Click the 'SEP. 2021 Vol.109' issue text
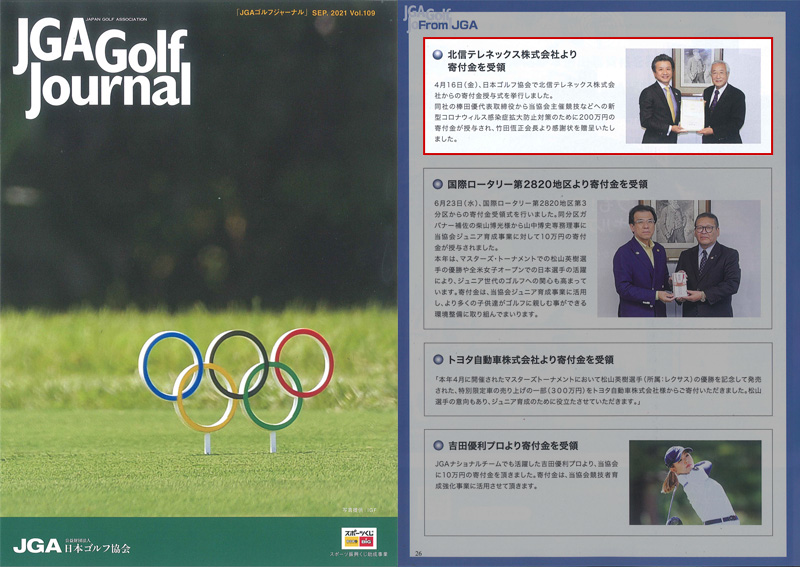Screen dimensions: 800x567 [343, 13]
